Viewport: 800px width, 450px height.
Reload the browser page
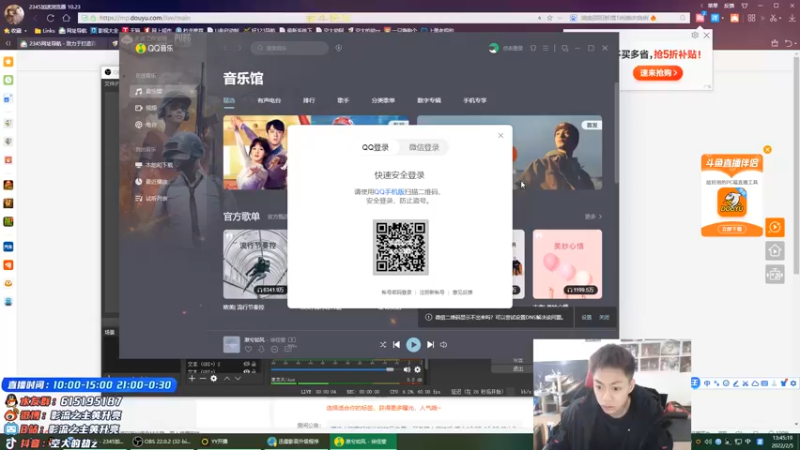[x=51, y=18]
